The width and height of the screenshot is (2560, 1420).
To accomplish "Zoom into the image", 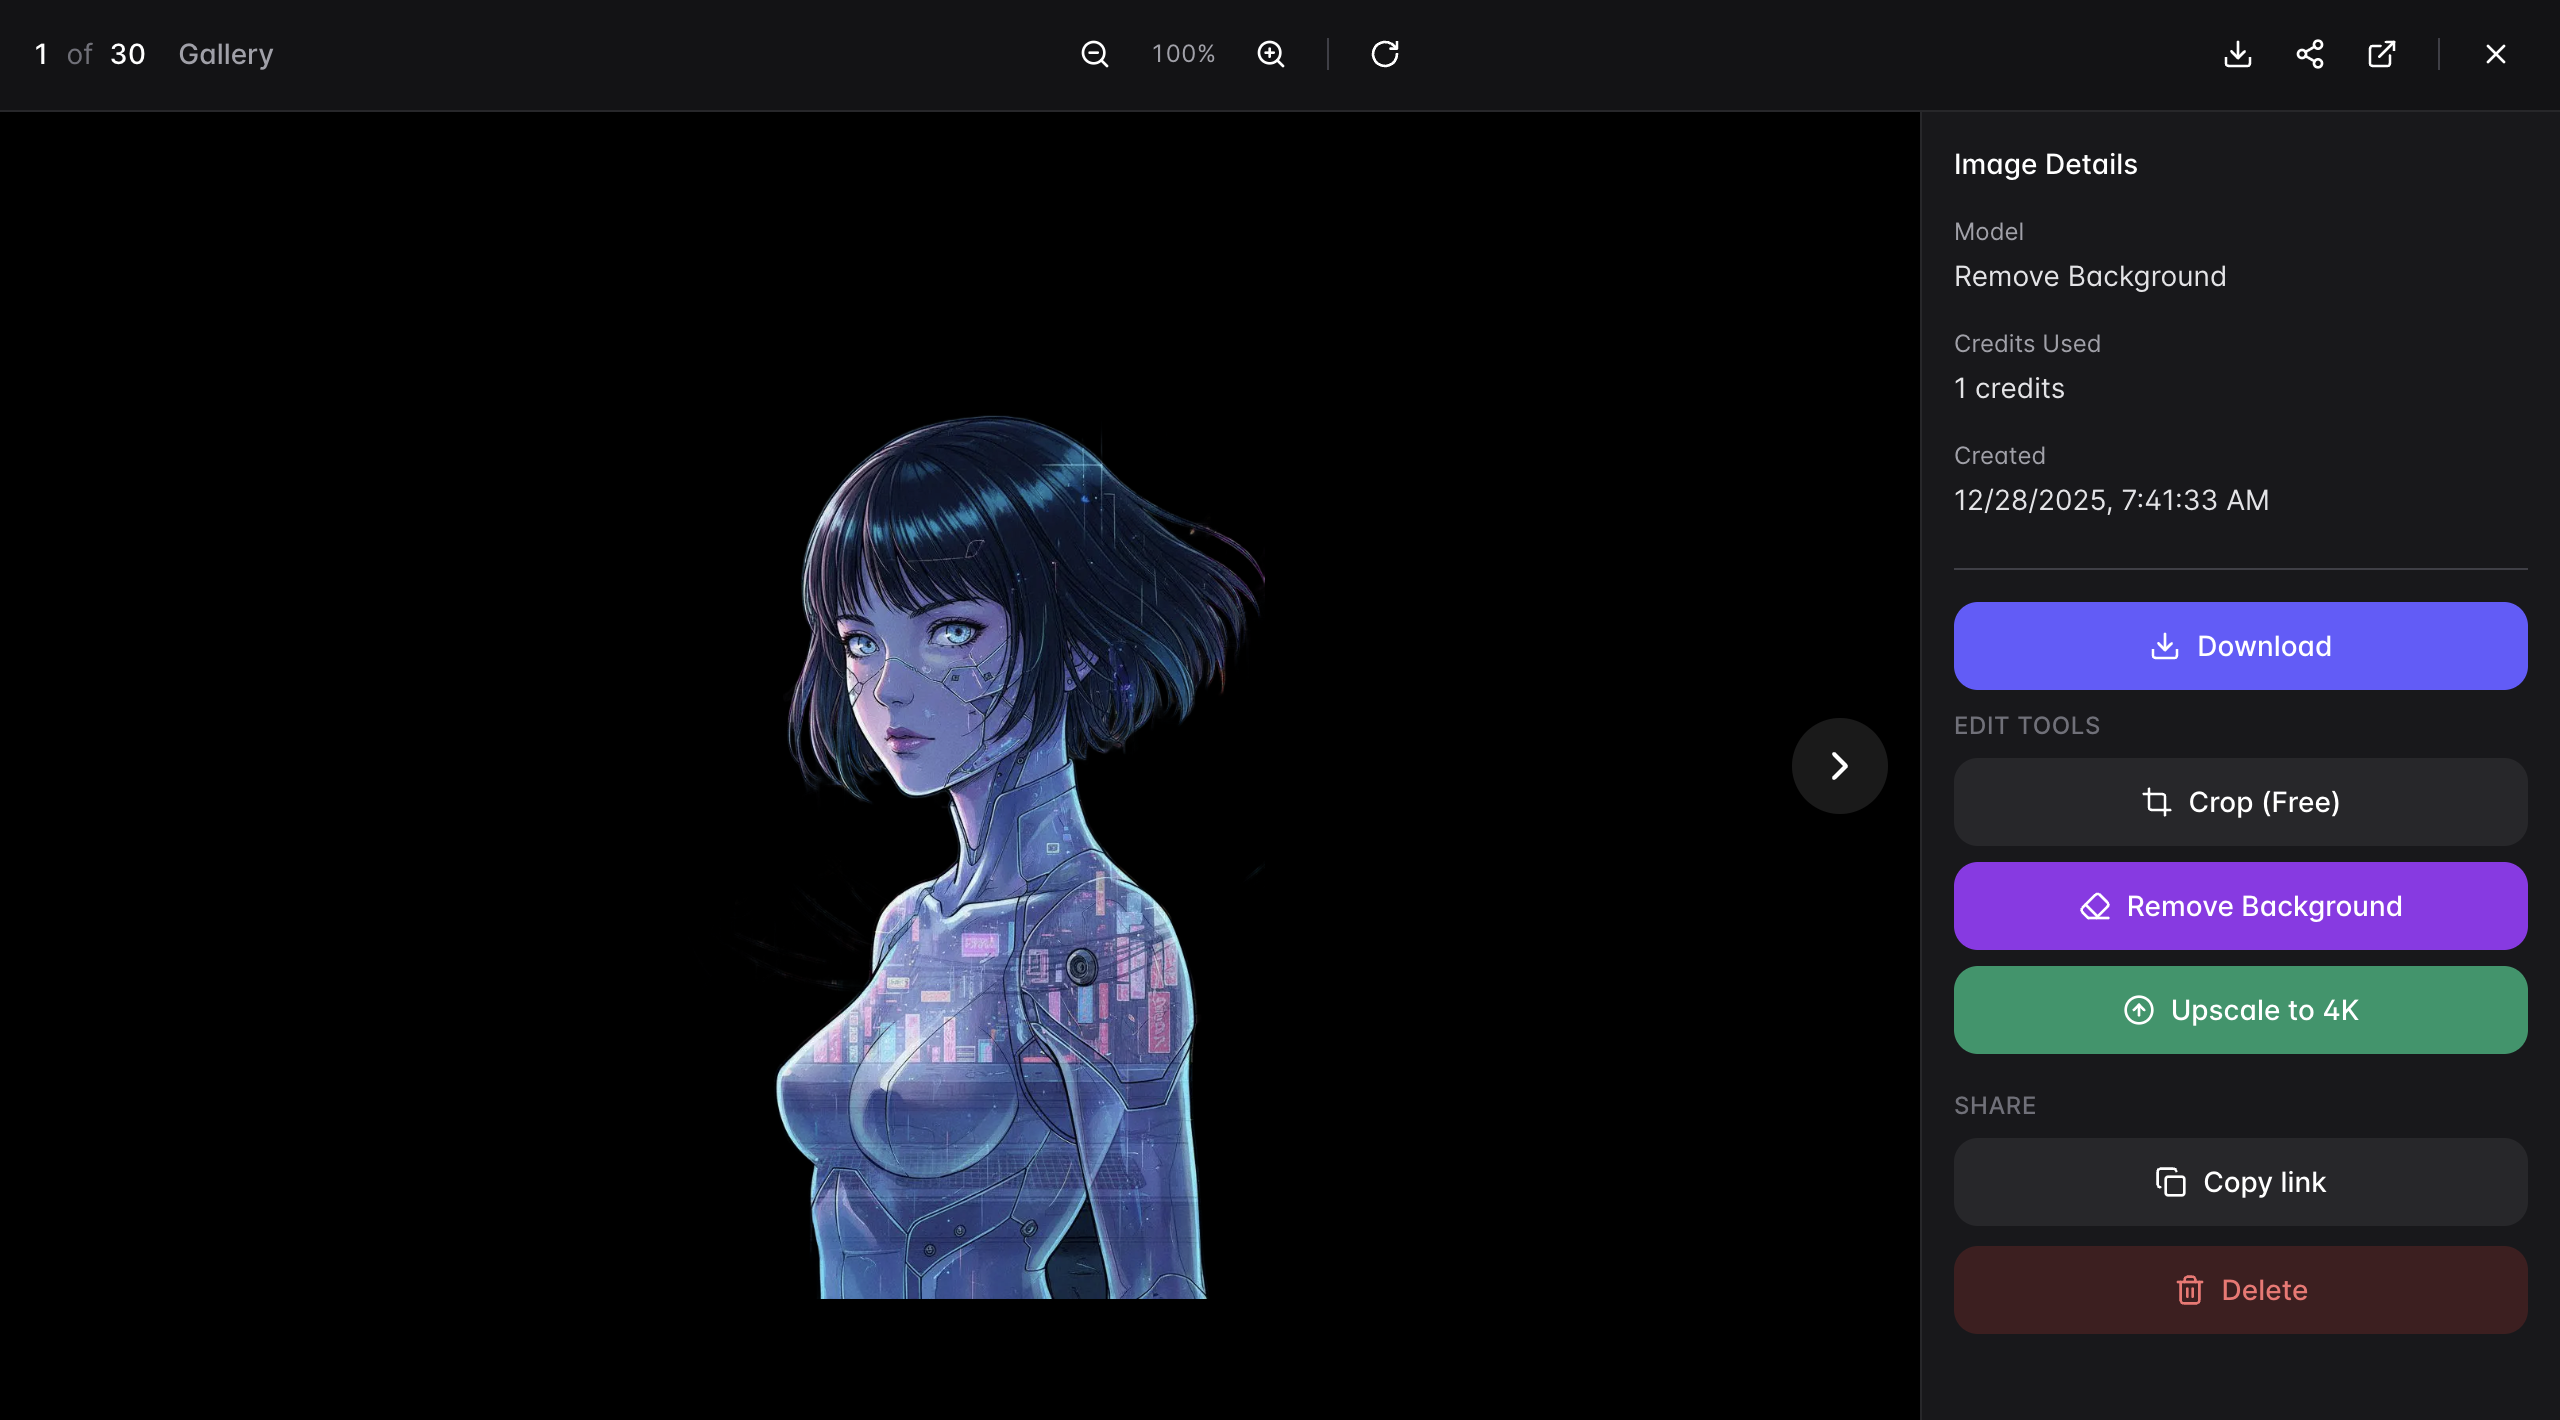I will coord(1271,54).
